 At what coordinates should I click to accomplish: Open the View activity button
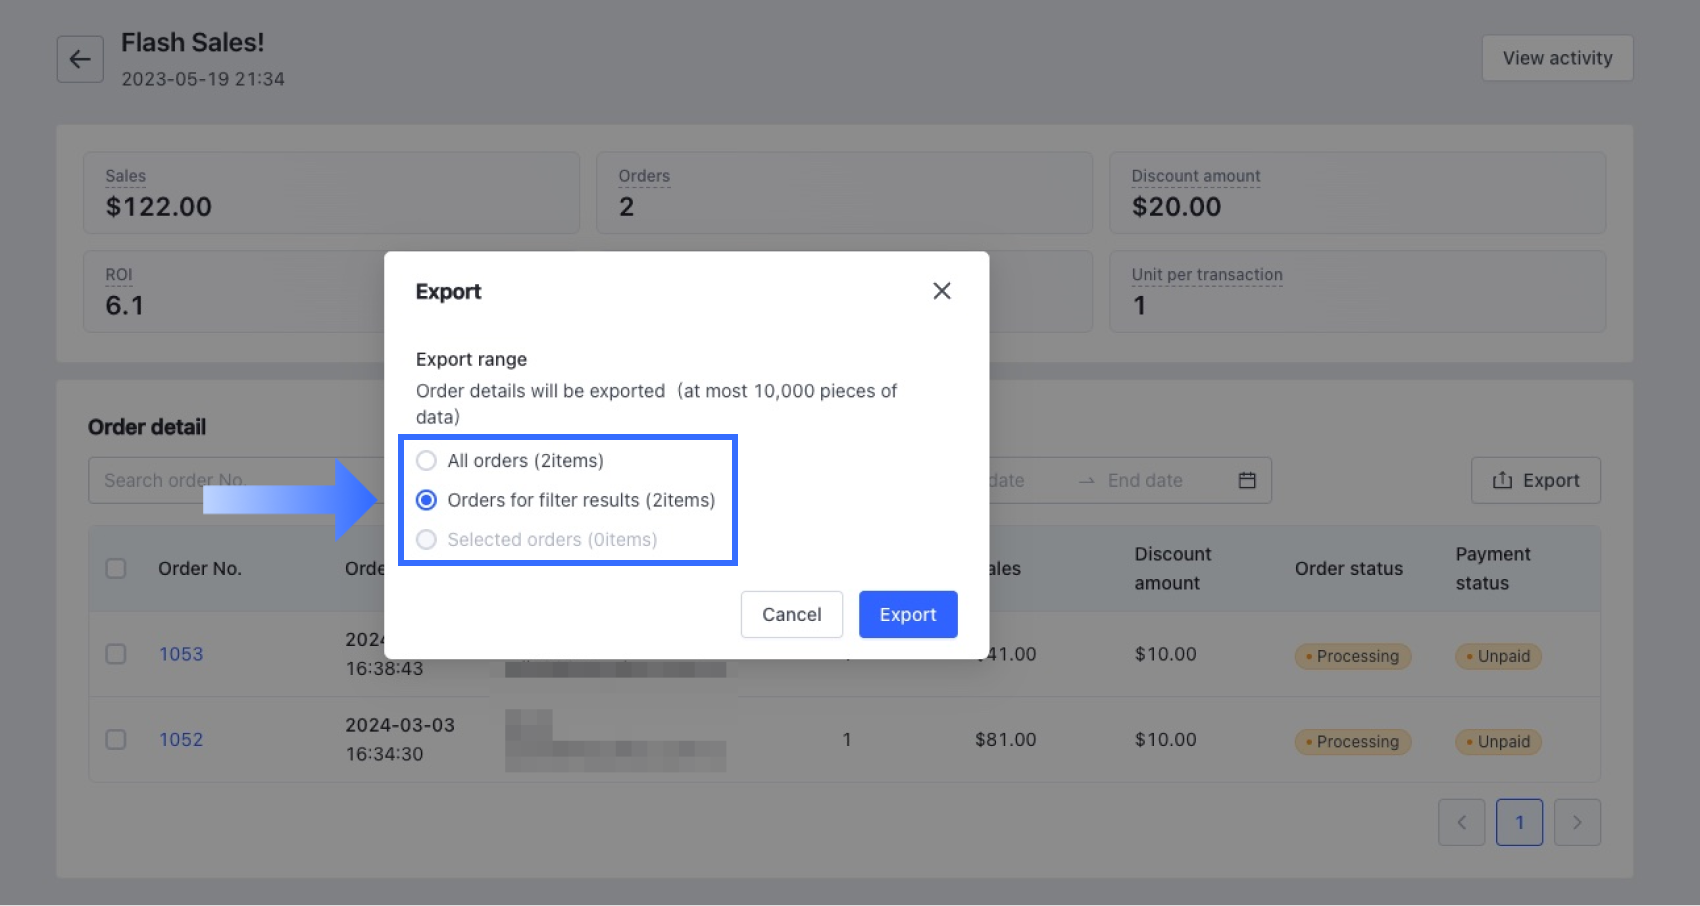[1557, 58]
